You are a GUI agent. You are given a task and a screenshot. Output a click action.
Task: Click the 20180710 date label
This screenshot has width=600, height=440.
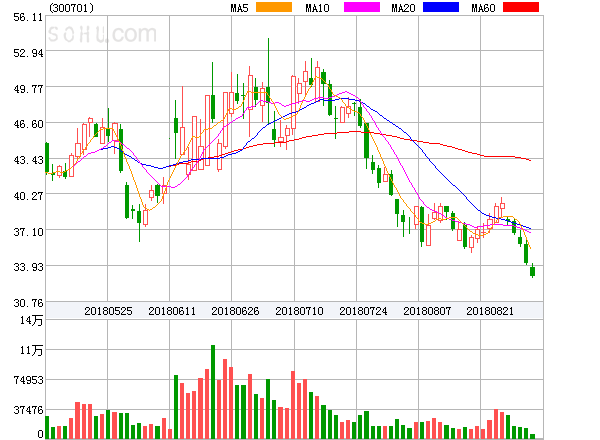[x=299, y=311]
